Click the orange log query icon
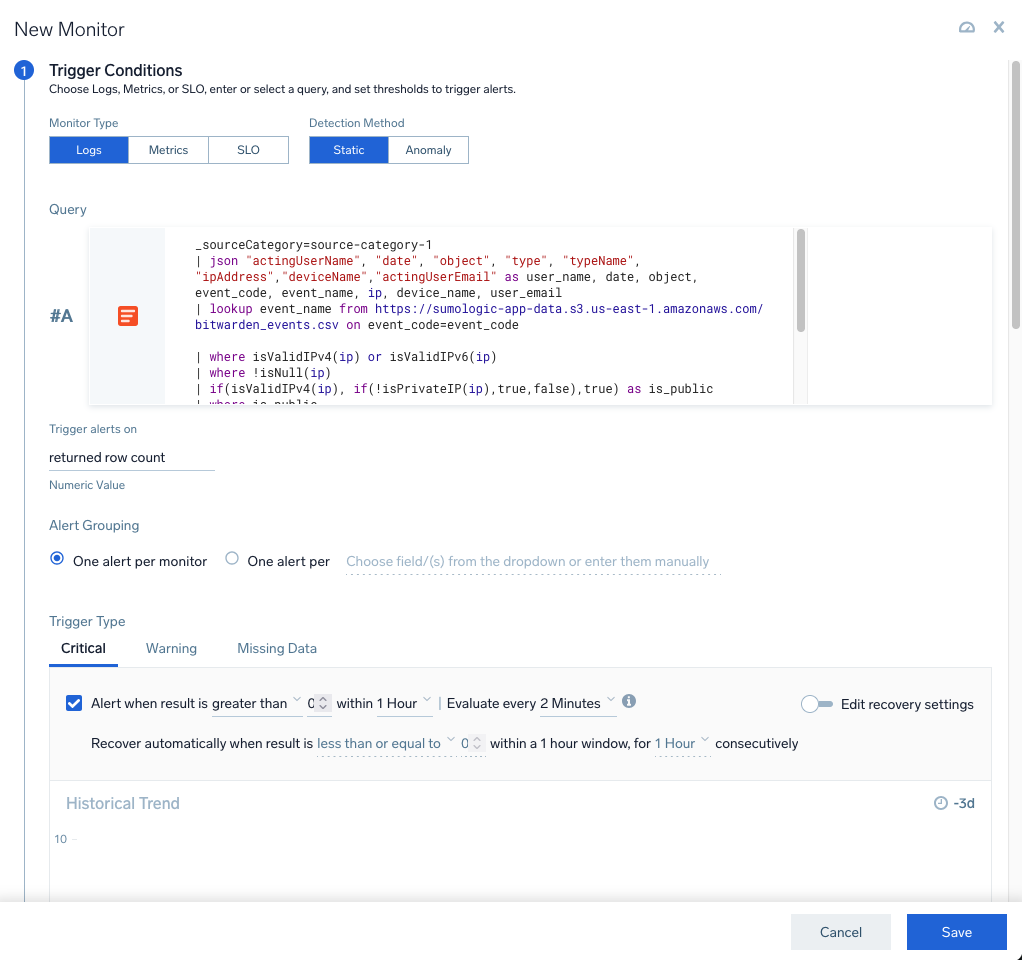 [127, 316]
